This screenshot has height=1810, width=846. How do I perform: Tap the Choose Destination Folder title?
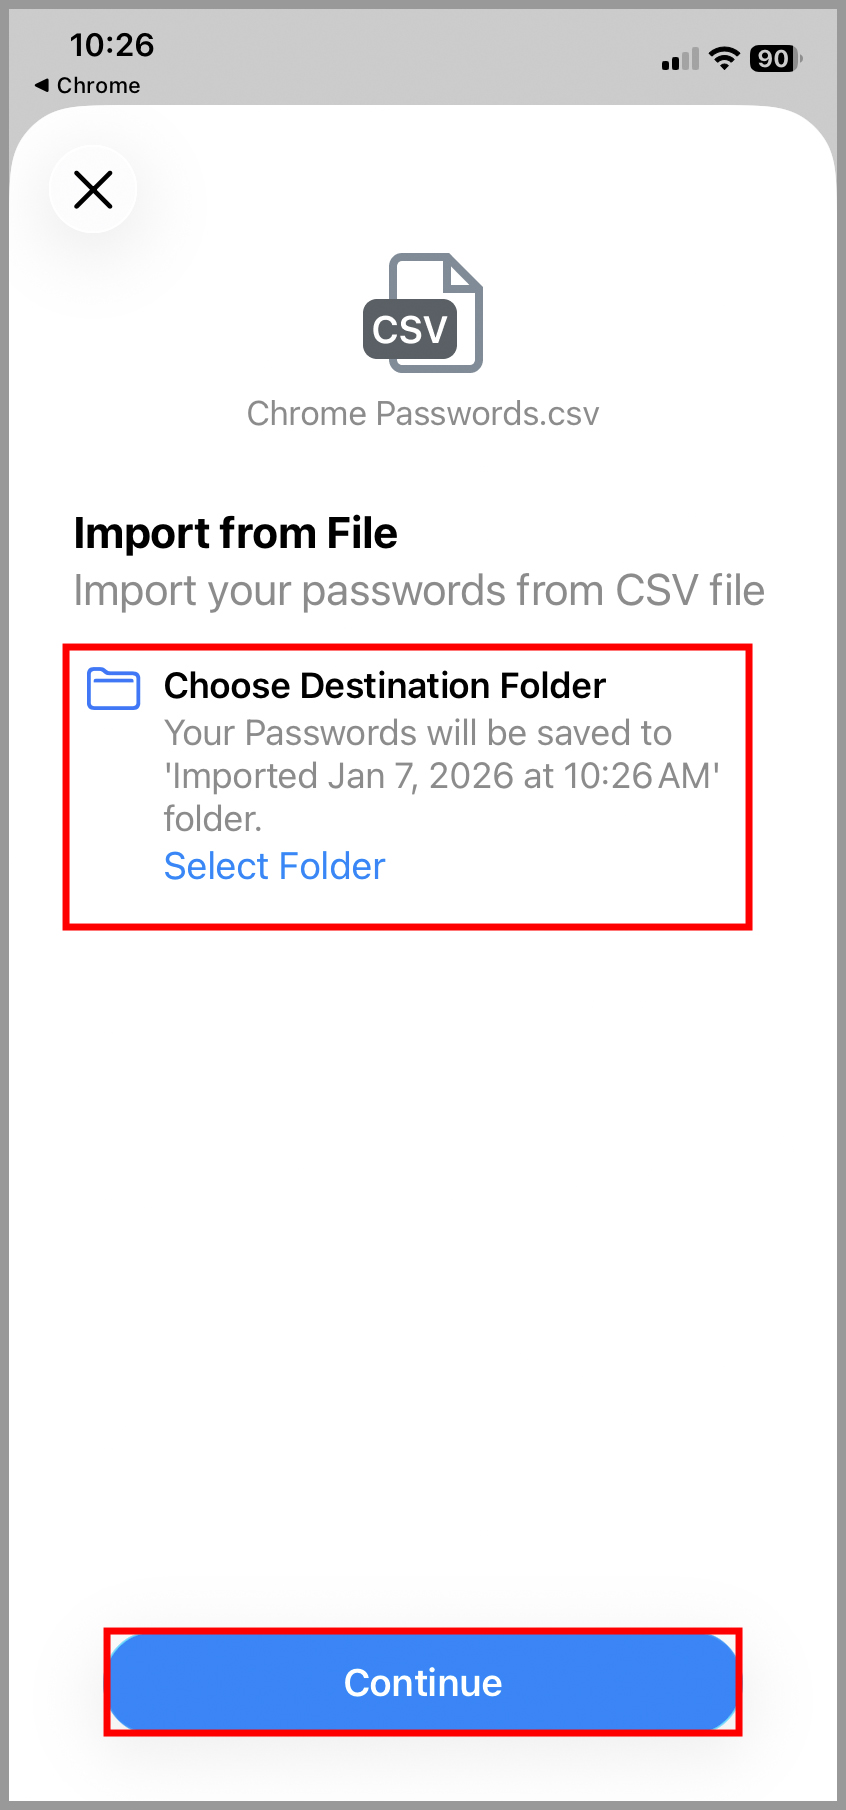[x=385, y=686]
